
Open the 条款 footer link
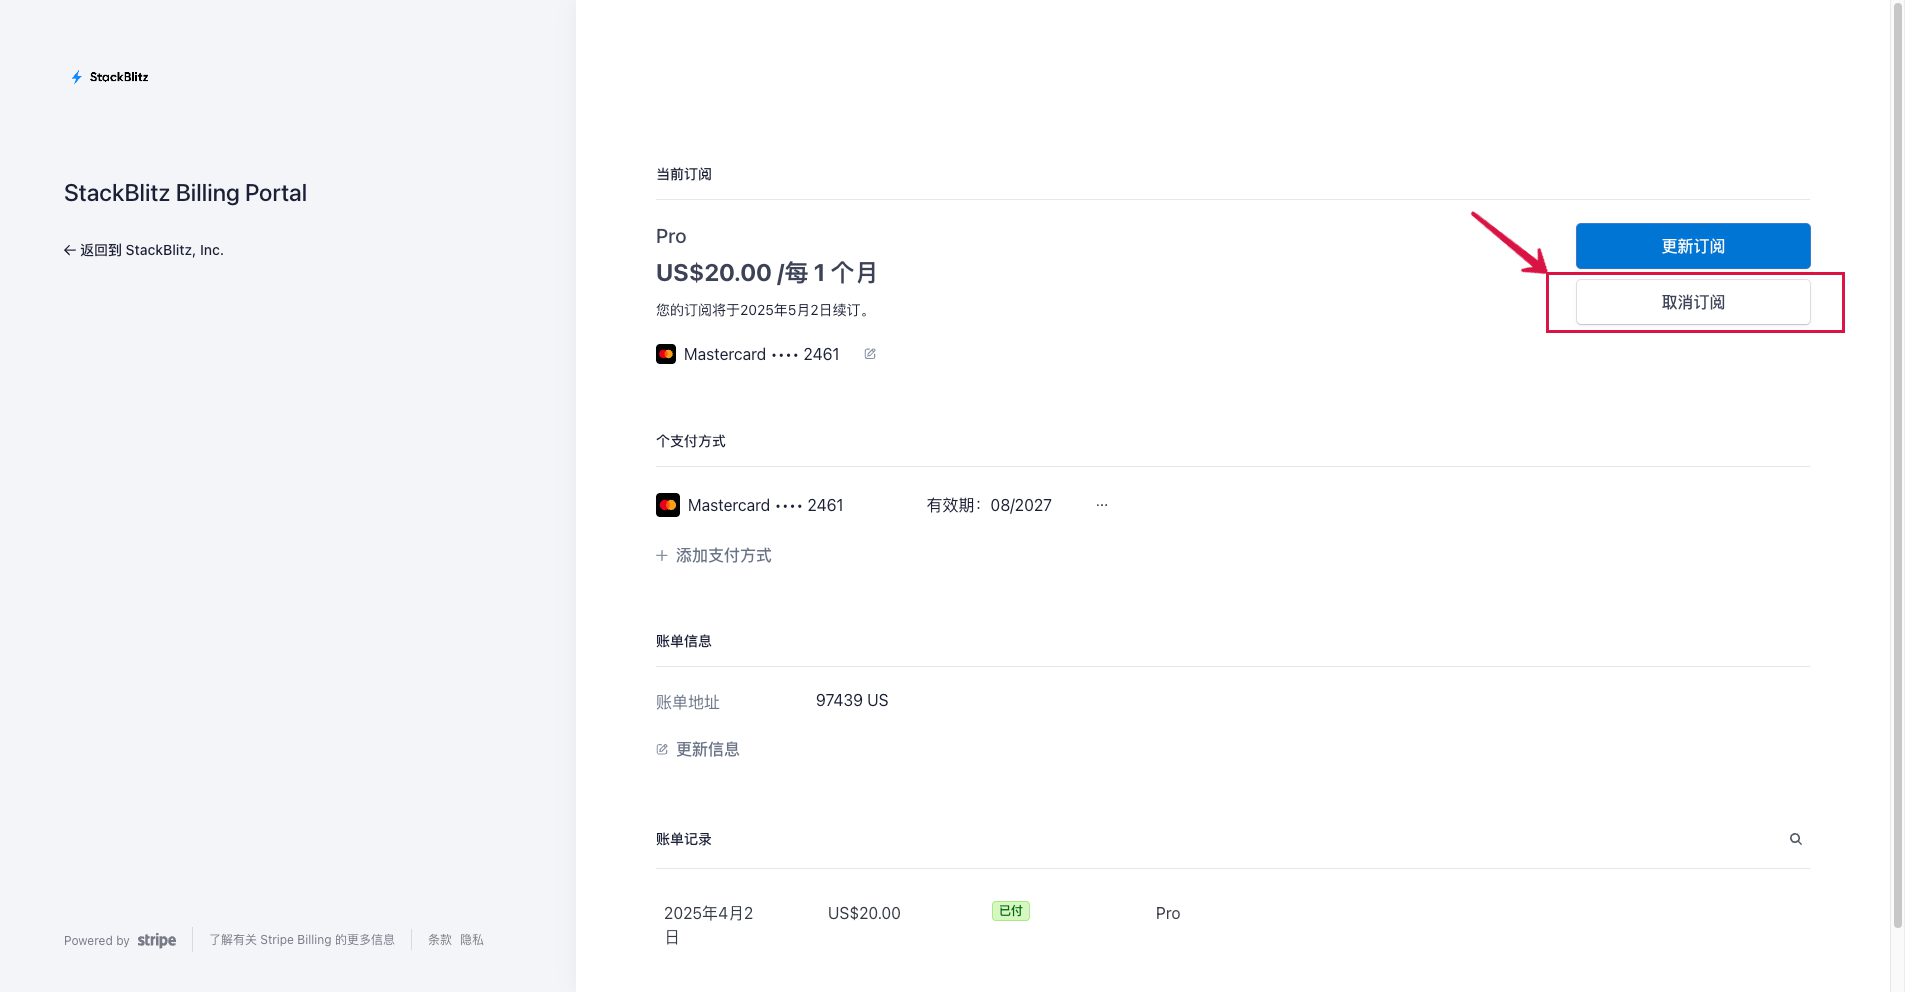coord(440,940)
